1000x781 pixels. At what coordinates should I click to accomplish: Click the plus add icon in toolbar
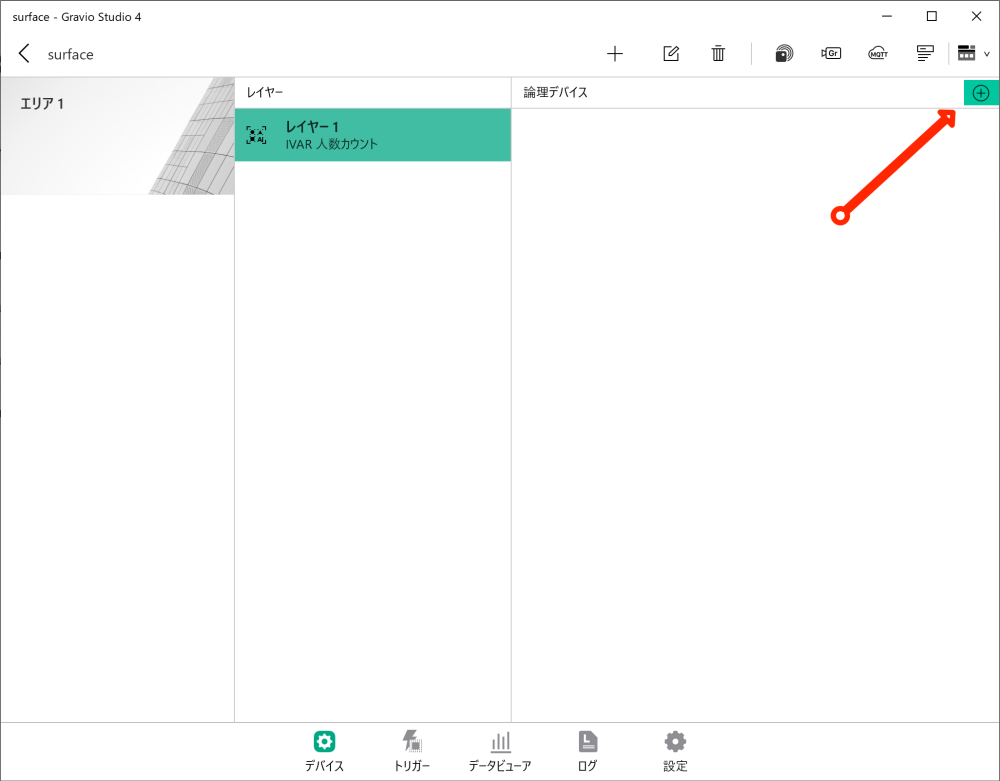tap(615, 54)
